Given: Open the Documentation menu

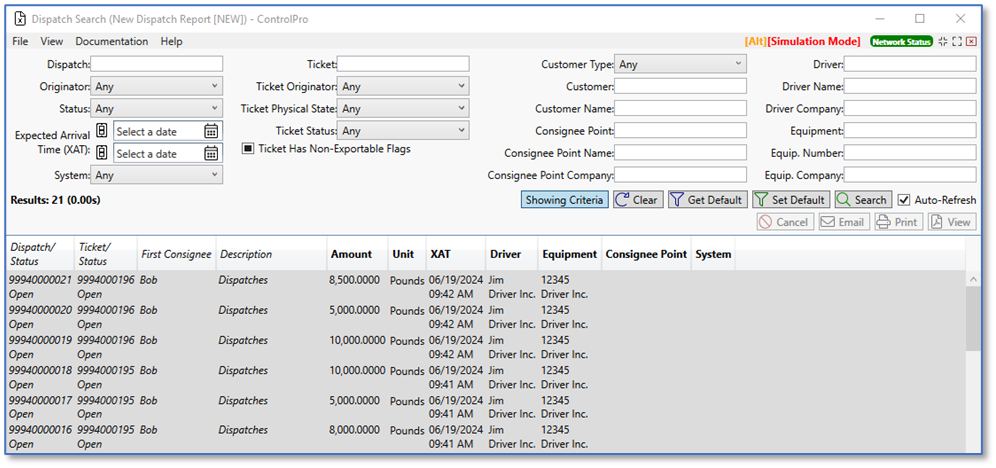Looking at the screenshot, I should click(111, 42).
